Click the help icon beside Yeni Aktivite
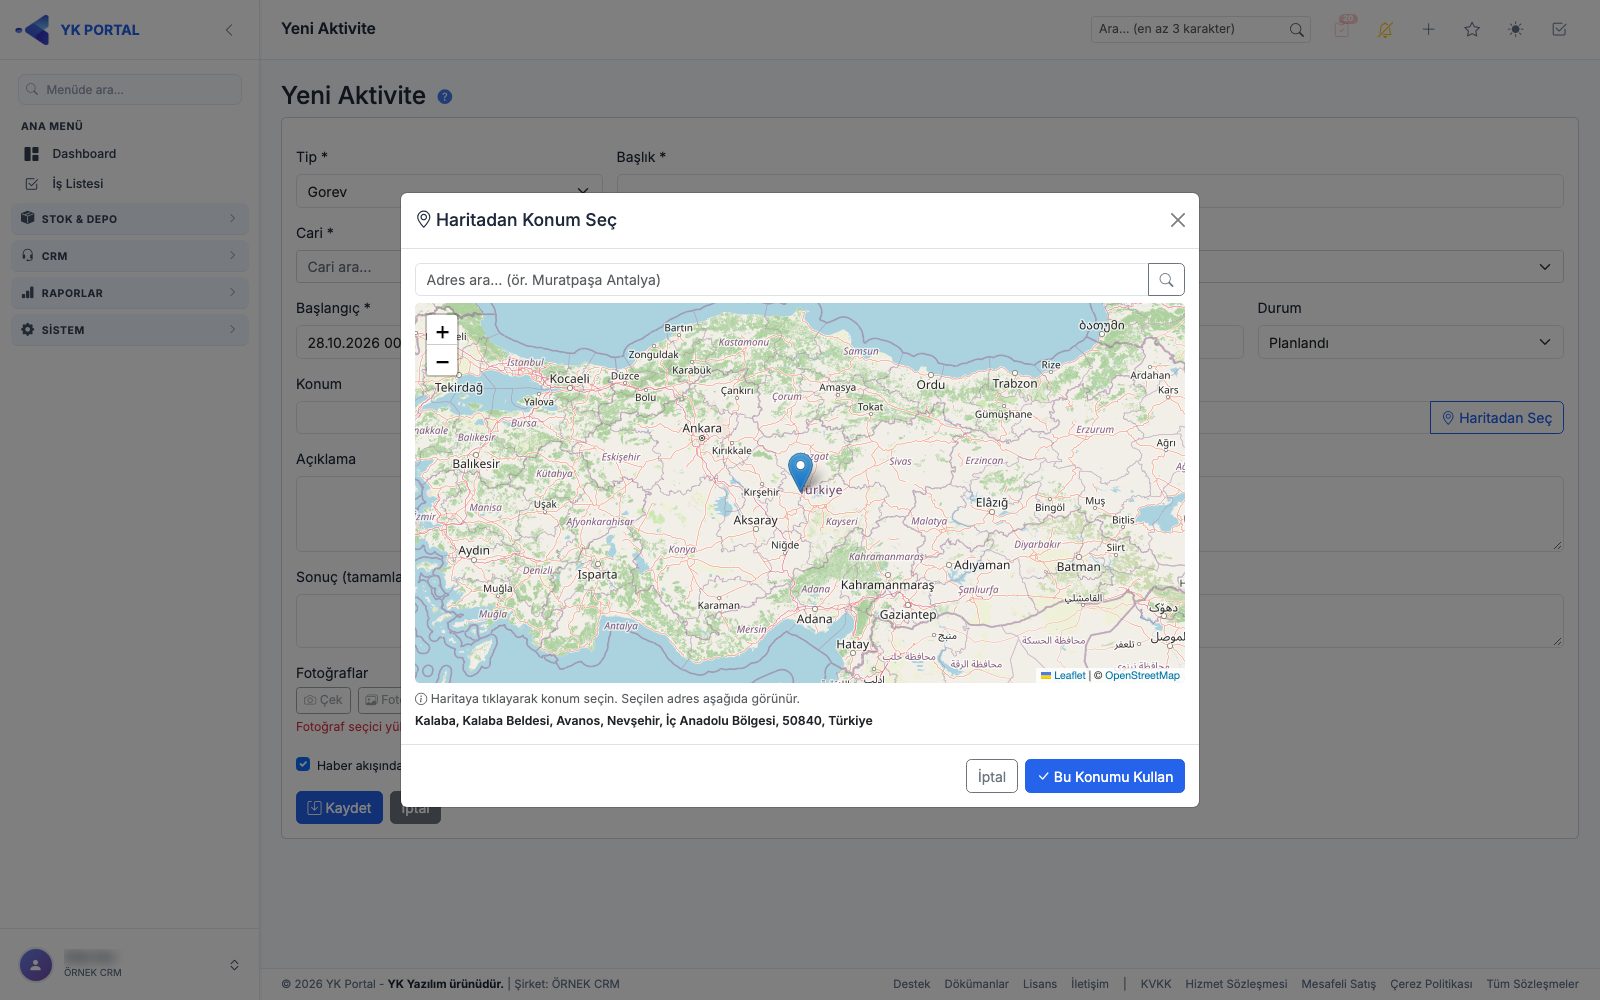Screen dimensions: 1600x1000 coord(445,97)
